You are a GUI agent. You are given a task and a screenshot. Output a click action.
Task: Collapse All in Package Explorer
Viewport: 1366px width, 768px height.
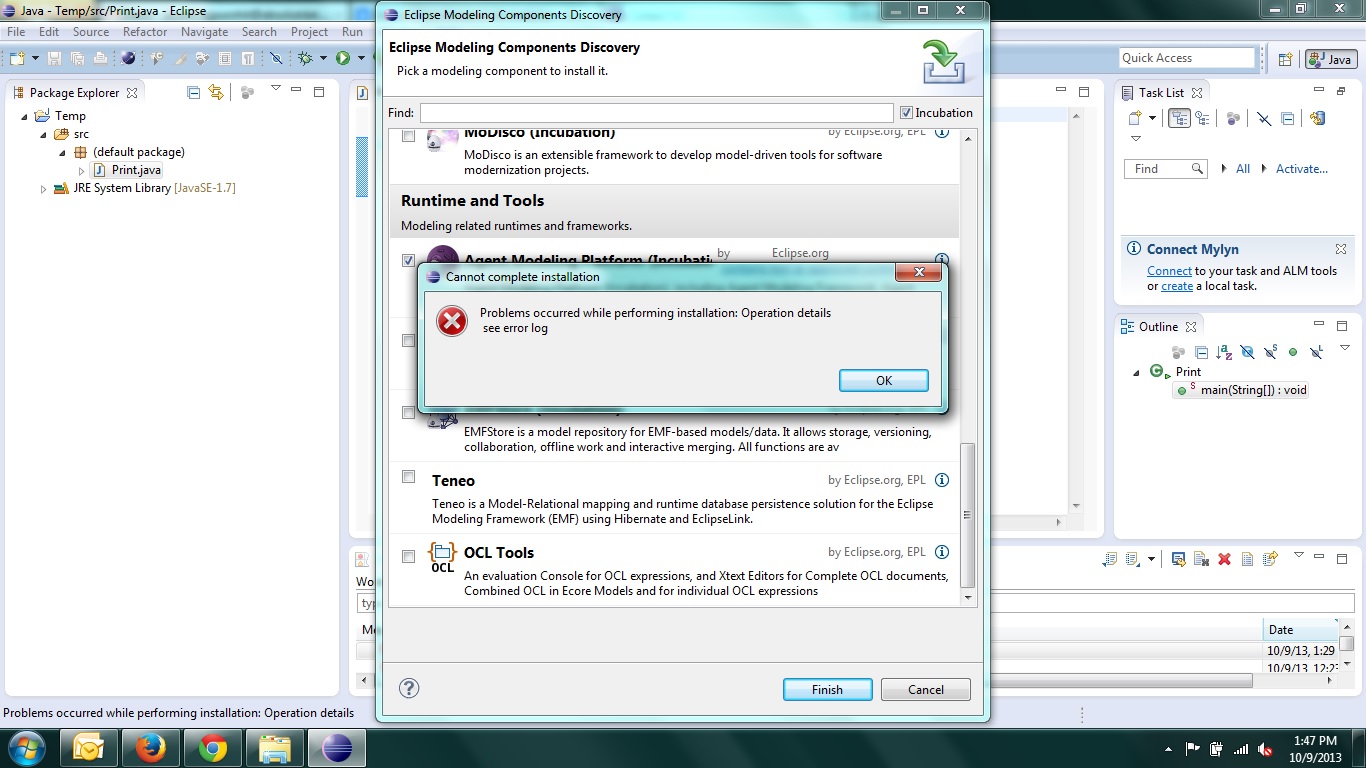(194, 92)
